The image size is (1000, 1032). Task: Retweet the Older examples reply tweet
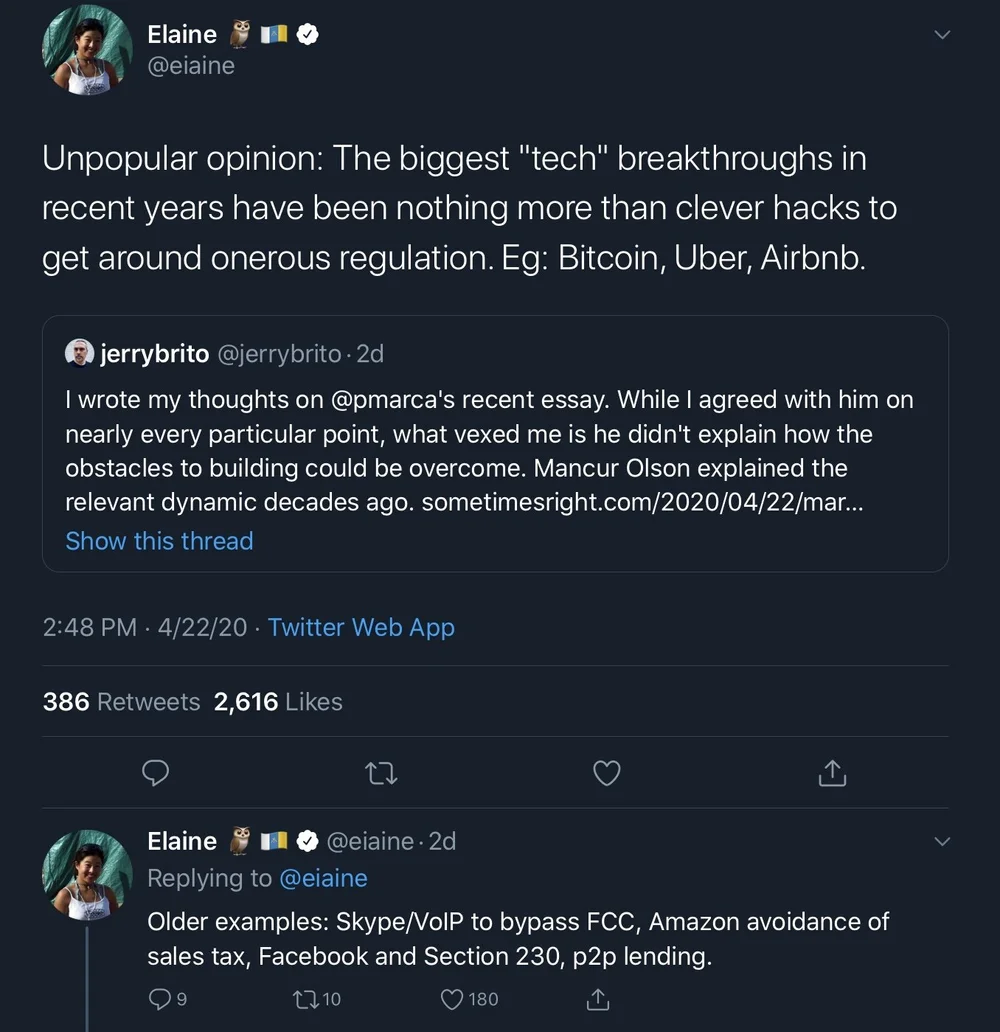point(304,998)
